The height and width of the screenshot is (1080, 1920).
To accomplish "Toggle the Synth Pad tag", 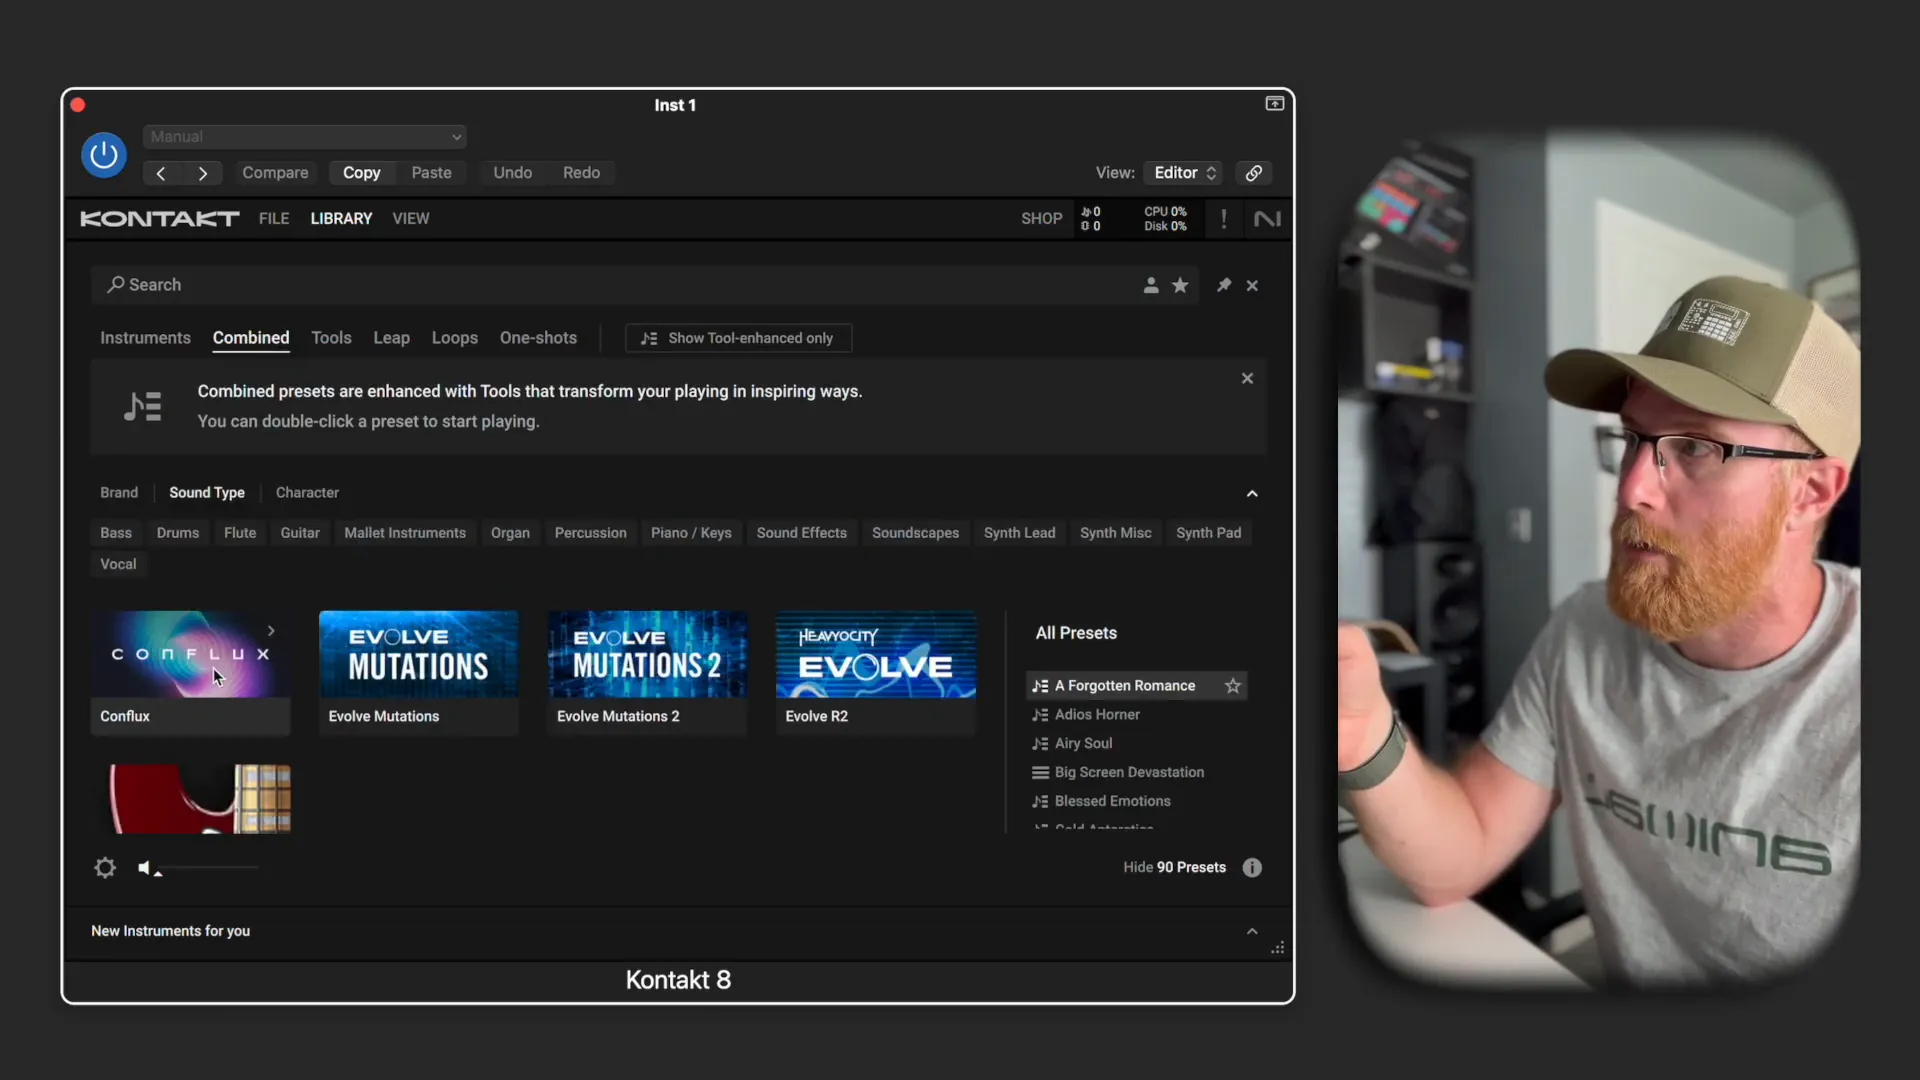I will (x=1208, y=533).
